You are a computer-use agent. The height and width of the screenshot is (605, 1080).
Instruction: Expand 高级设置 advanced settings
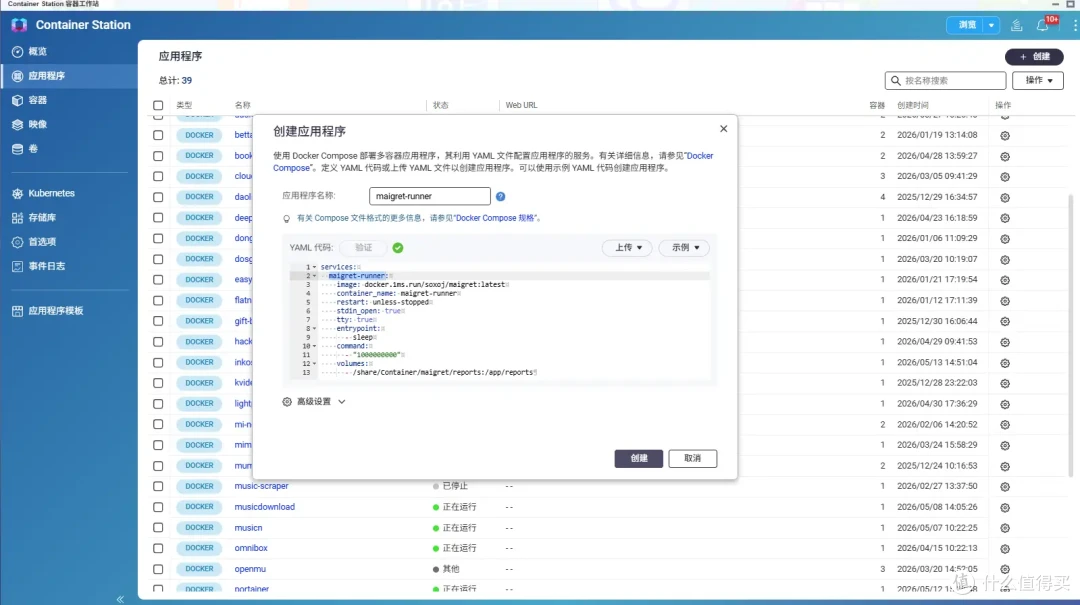[x=314, y=402]
